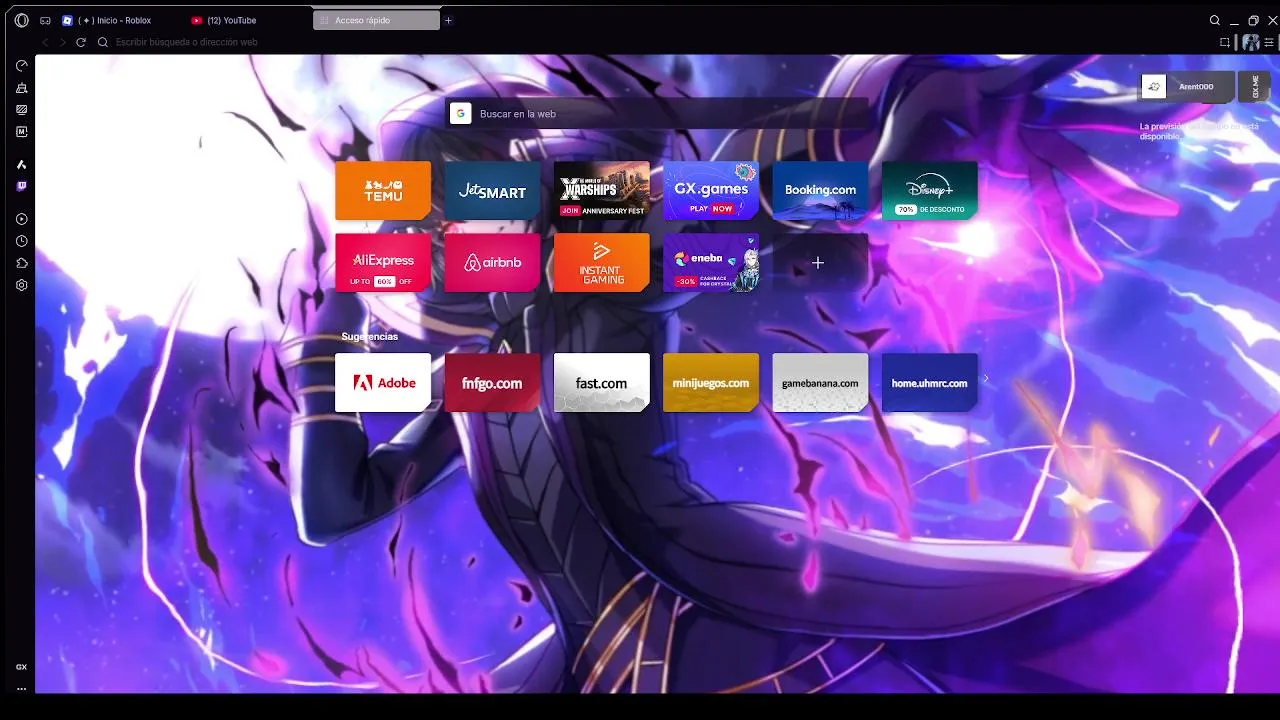
Task: Open the GX Corner gamepad icon
Action: pos(45,20)
